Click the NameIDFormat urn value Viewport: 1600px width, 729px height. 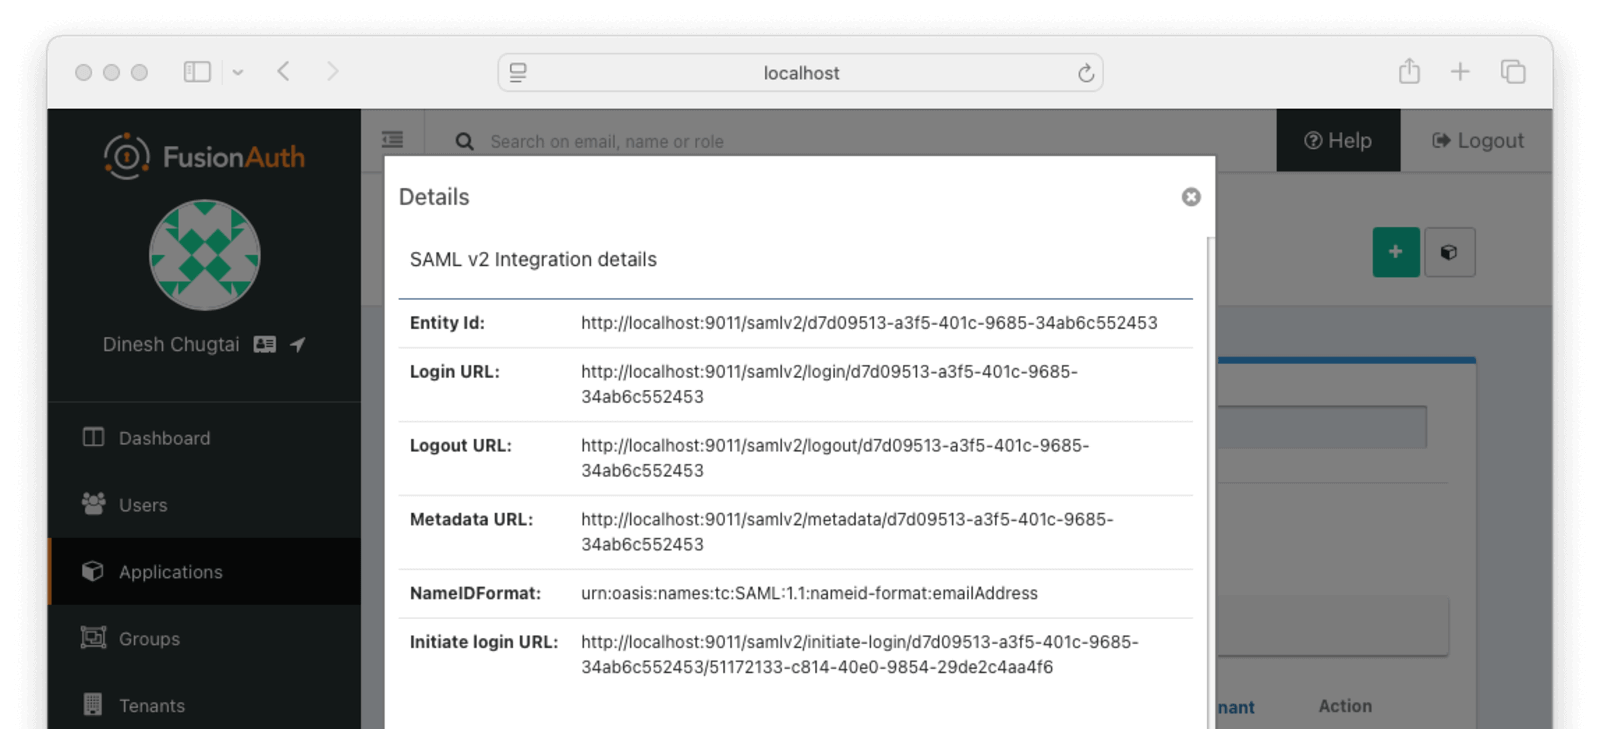[809, 593]
